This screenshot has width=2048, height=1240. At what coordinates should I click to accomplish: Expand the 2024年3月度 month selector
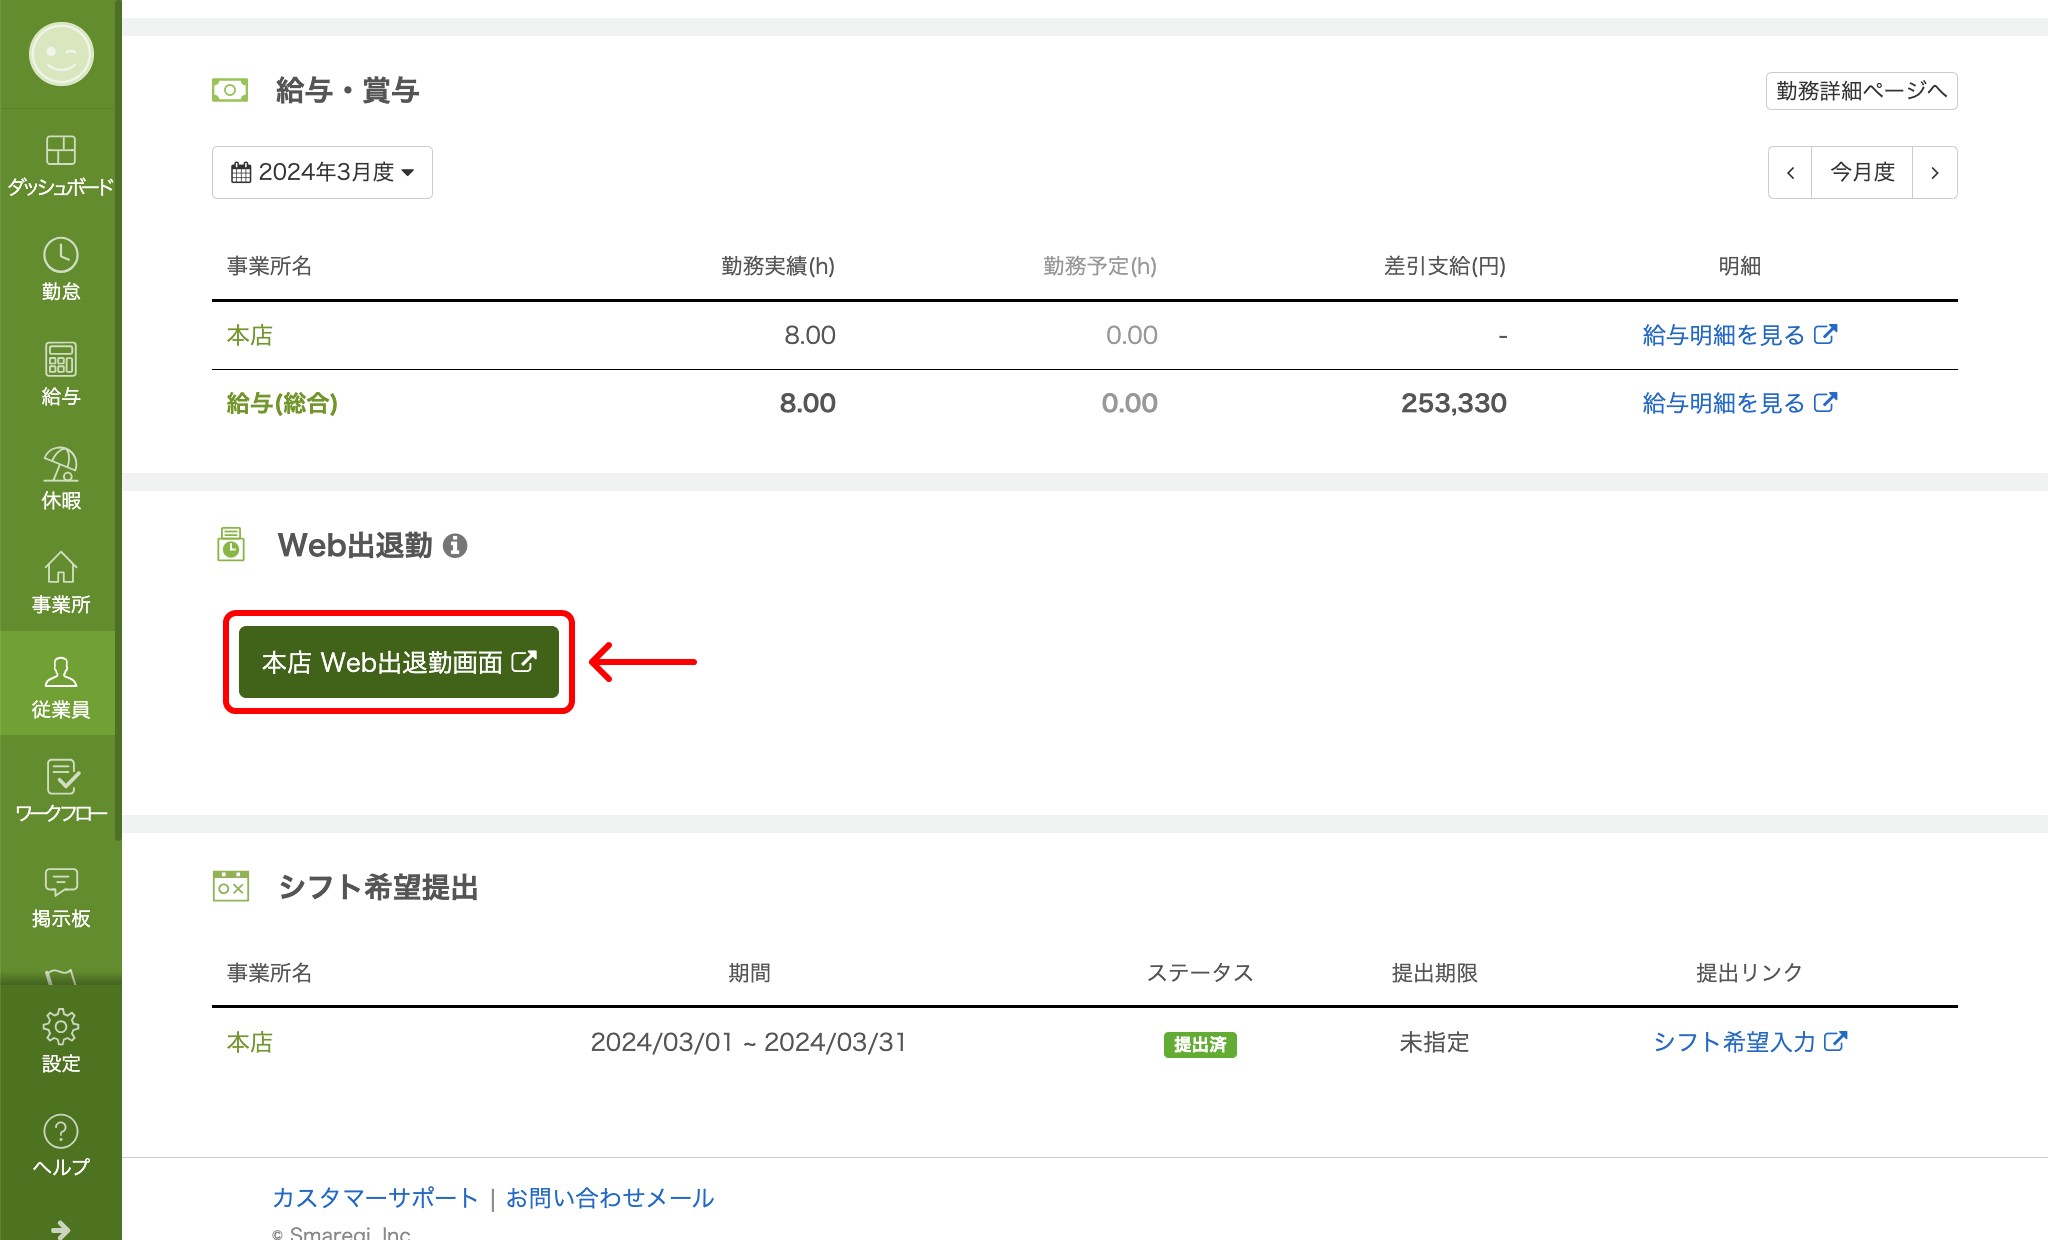[322, 172]
